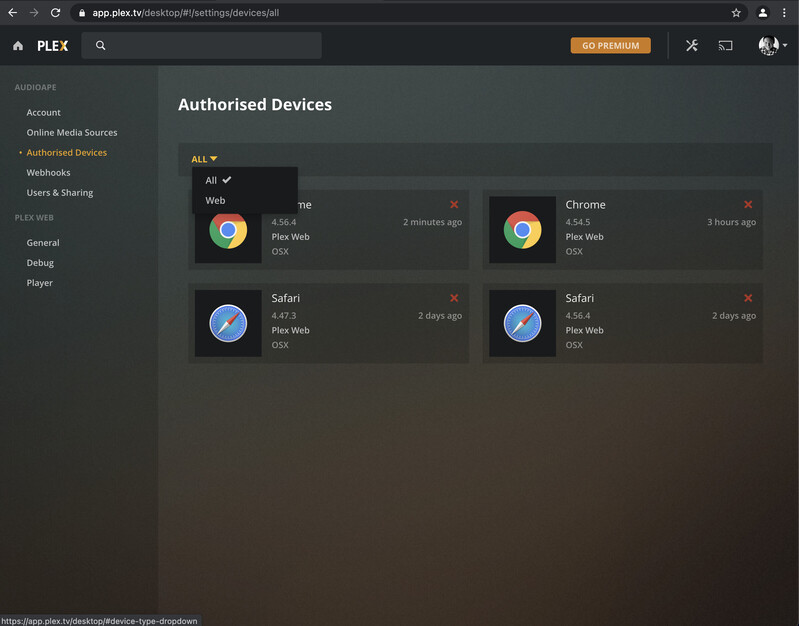Viewport: 799px width, 626px height.
Task: Go to Plex home icon
Action: click(x=18, y=46)
